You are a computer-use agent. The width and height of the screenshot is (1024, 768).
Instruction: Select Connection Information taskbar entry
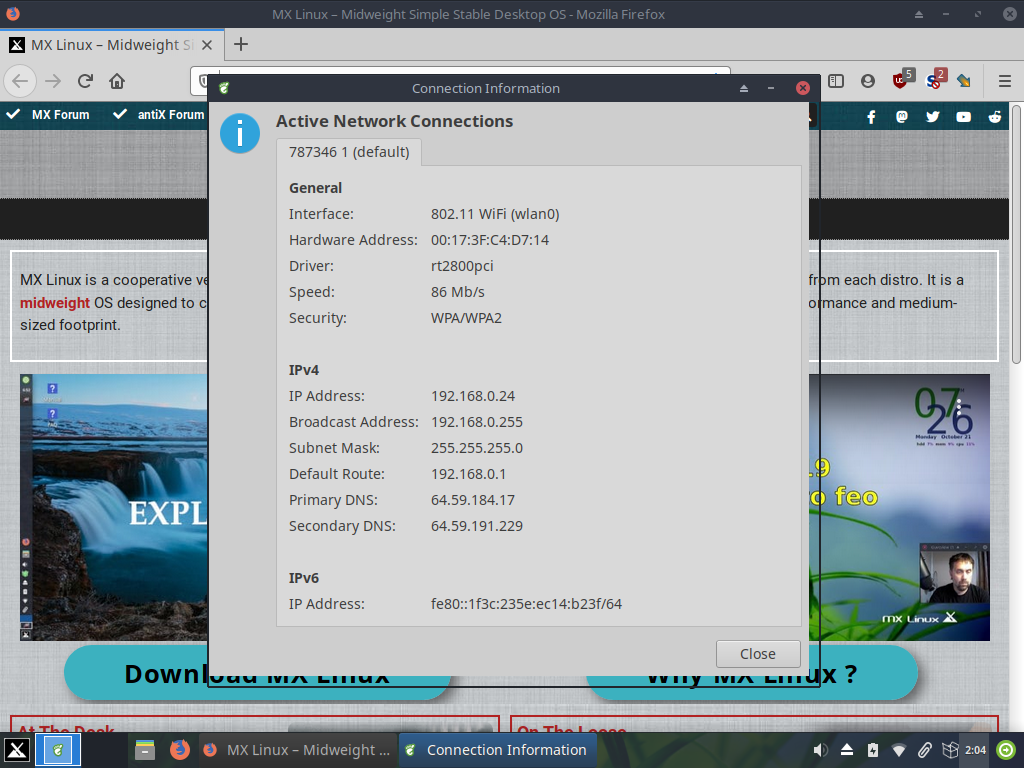pyautogui.click(x=497, y=750)
